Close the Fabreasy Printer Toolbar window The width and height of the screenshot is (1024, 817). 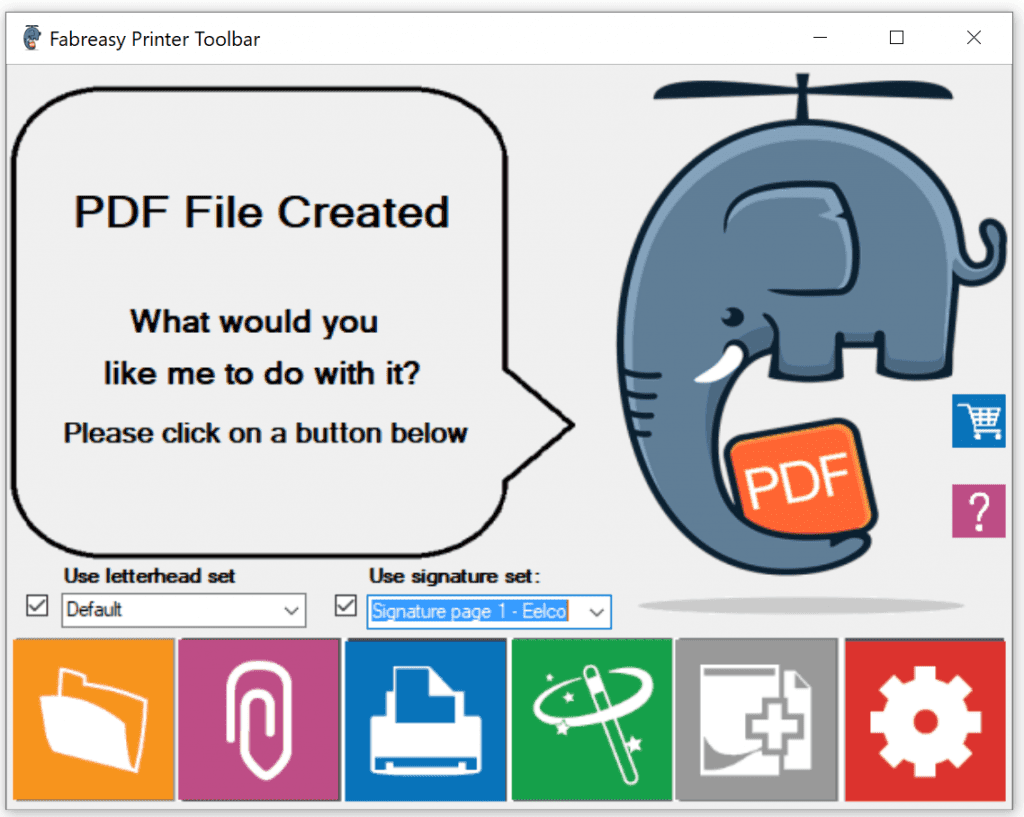coord(973,39)
